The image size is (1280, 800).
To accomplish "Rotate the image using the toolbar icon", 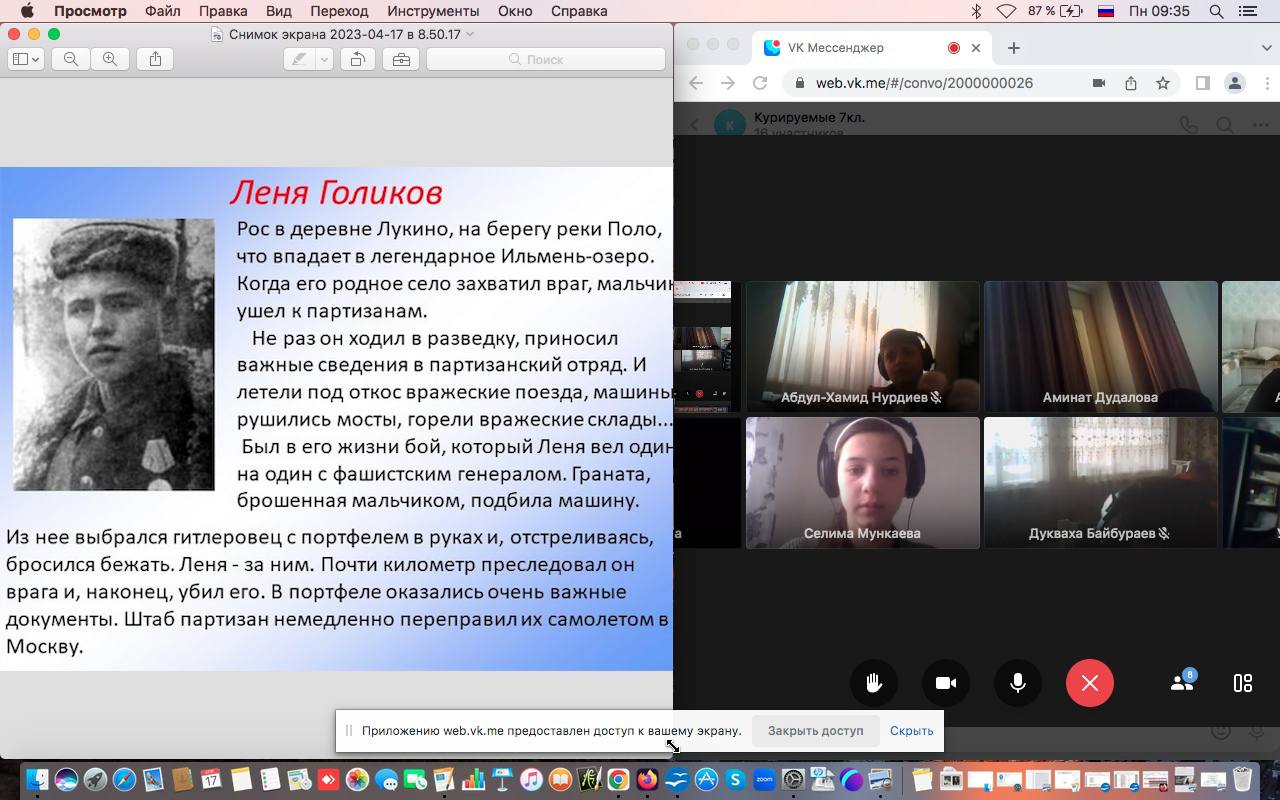I will click(x=357, y=60).
